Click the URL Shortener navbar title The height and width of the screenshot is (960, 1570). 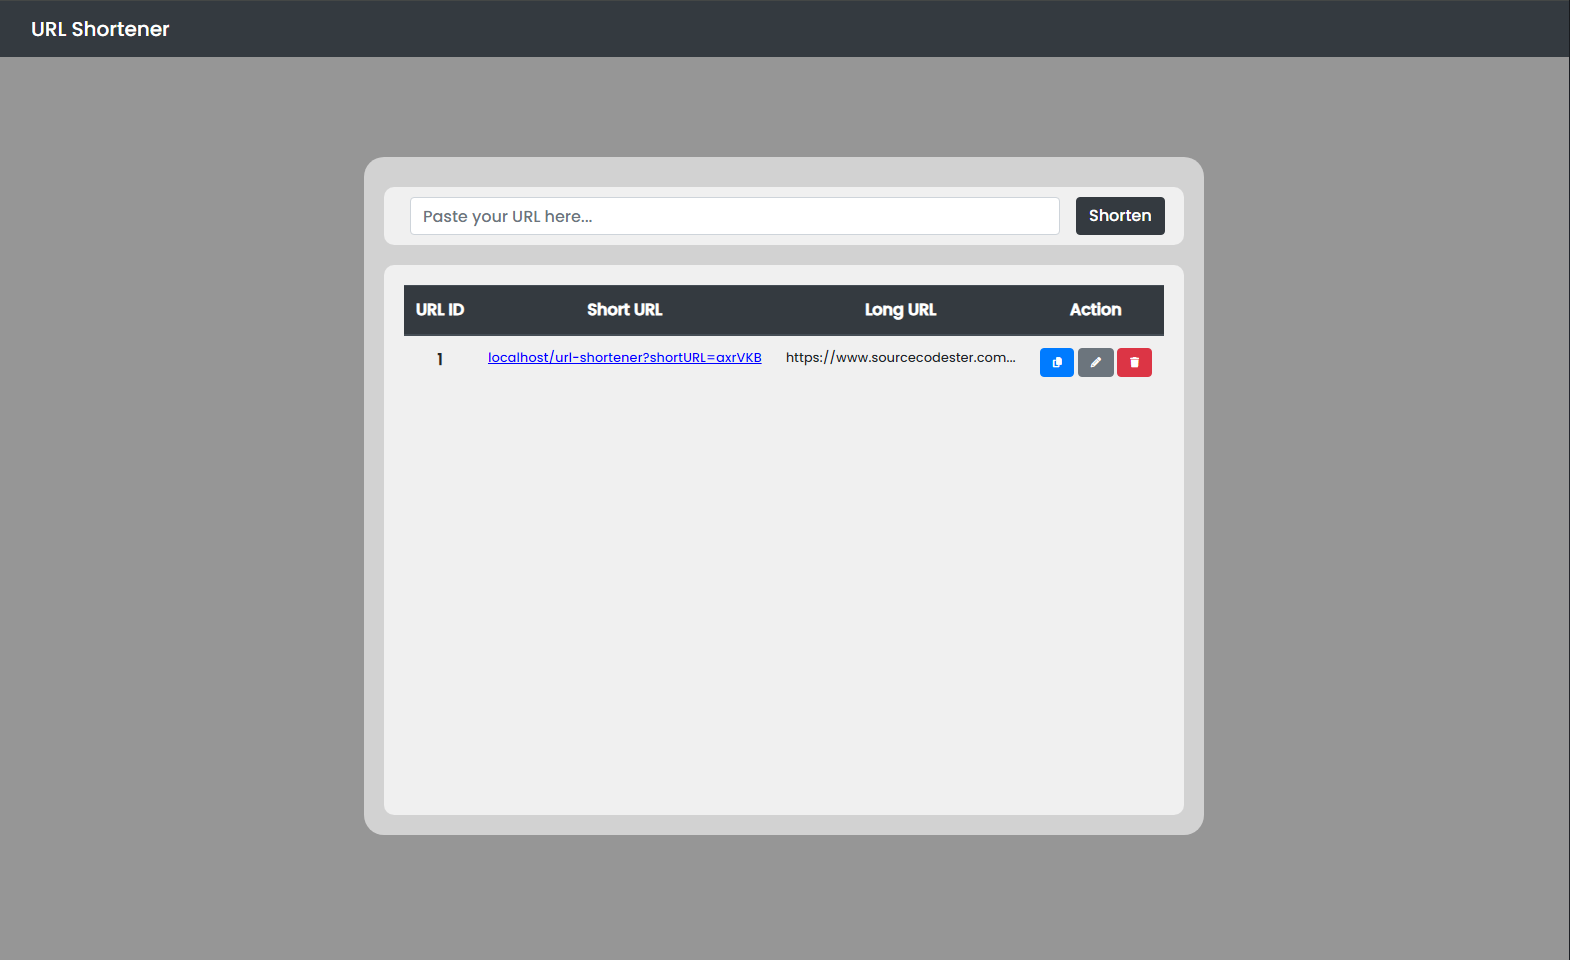(x=100, y=29)
